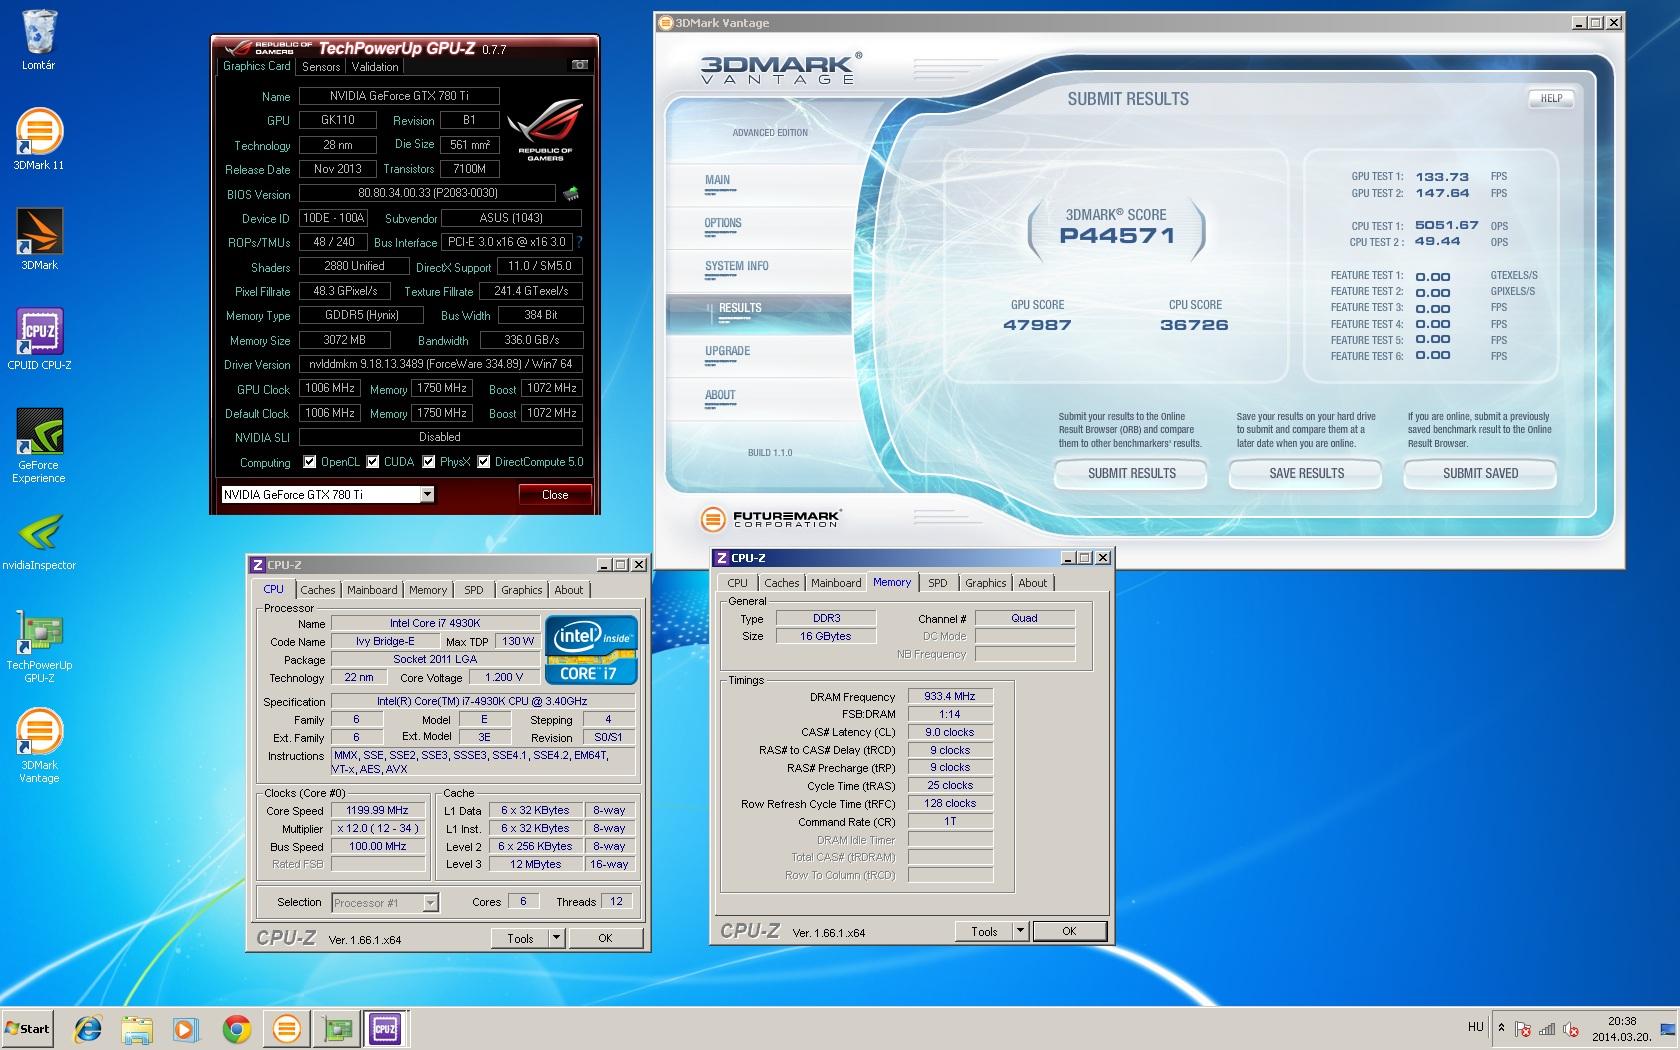The height and width of the screenshot is (1050, 1680).
Task: Click the Core Speed value 1199.99 MHz
Action: (377, 810)
